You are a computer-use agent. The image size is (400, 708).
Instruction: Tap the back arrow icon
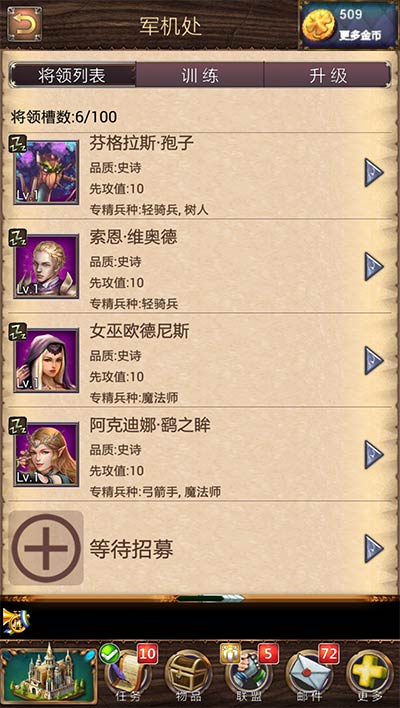pyautogui.click(x=24, y=24)
